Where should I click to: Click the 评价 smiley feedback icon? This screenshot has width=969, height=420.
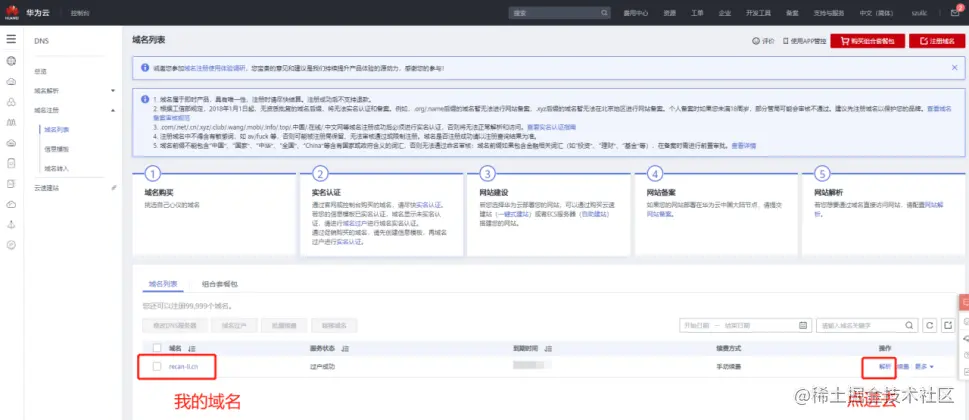pyautogui.click(x=755, y=41)
